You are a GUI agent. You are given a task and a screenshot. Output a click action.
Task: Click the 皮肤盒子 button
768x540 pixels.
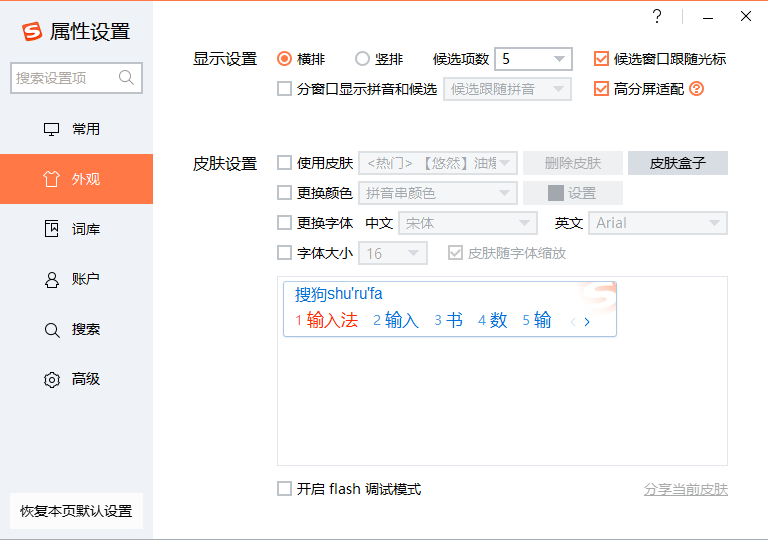coord(678,163)
